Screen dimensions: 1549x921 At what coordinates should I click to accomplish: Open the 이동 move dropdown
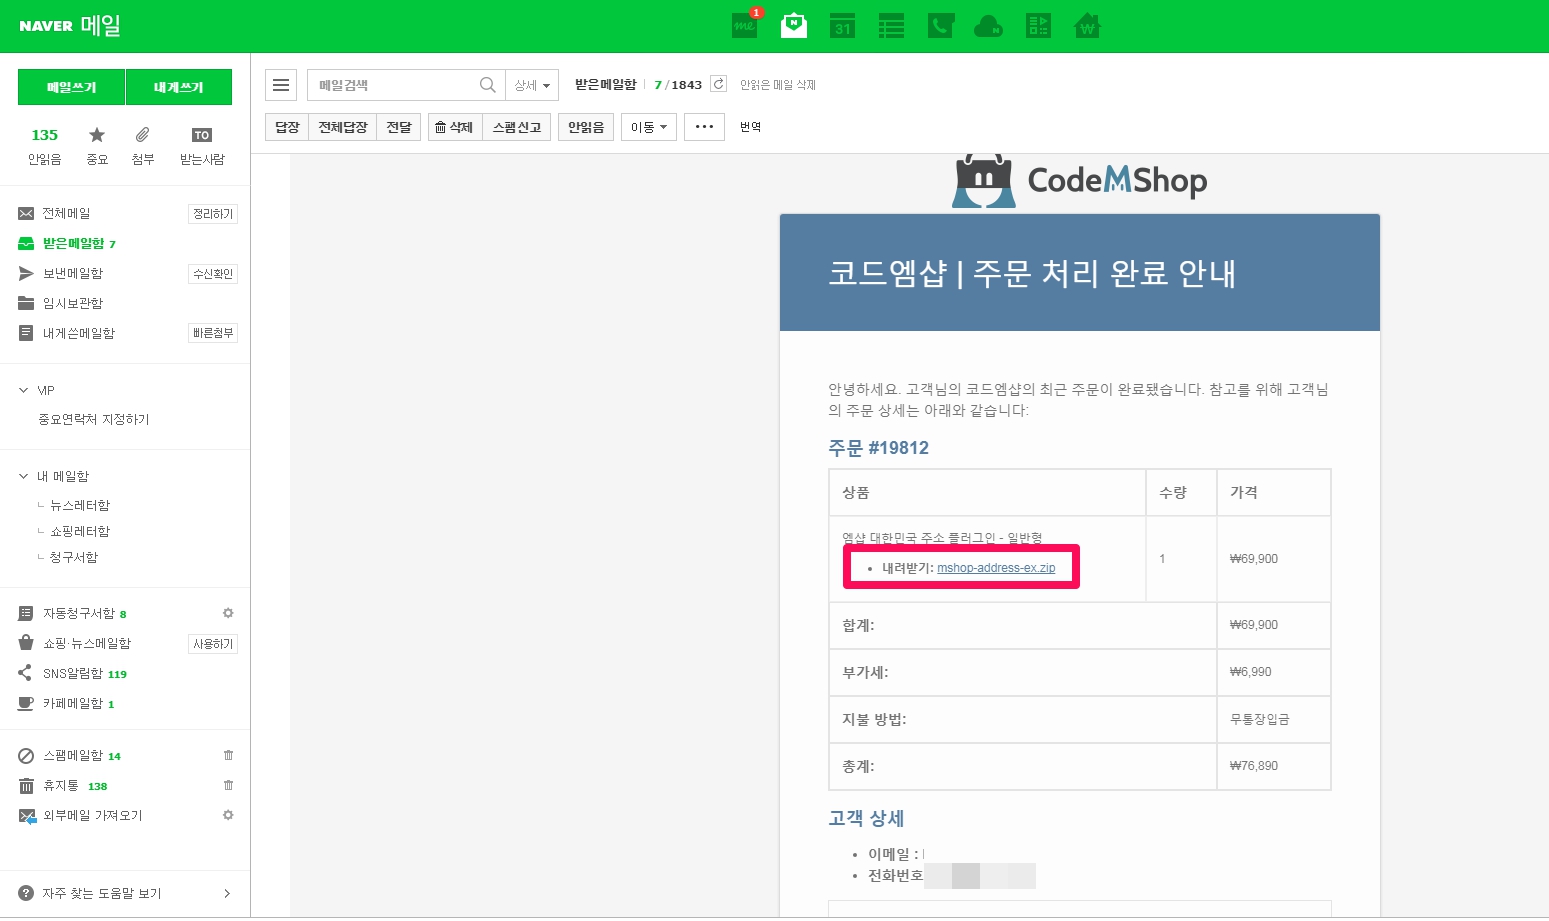(649, 127)
